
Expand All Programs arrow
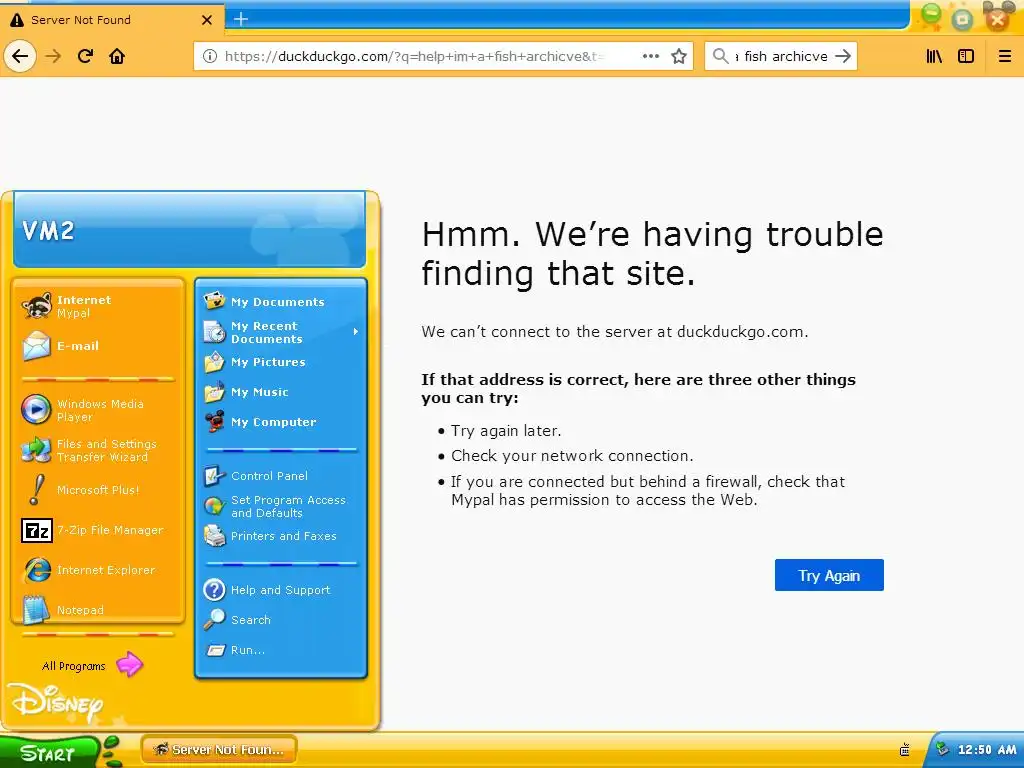[129, 665]
